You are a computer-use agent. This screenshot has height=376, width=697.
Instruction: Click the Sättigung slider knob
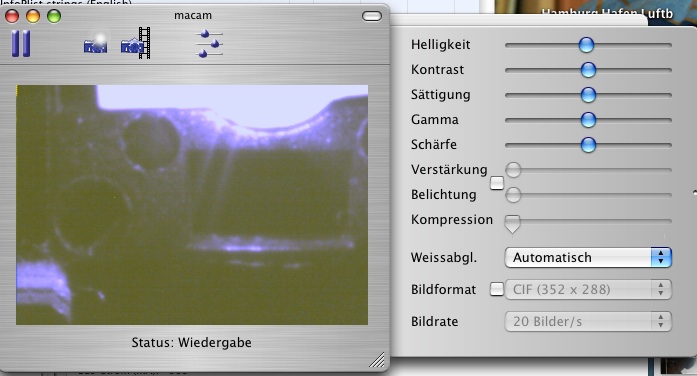[x=588, y=95]
